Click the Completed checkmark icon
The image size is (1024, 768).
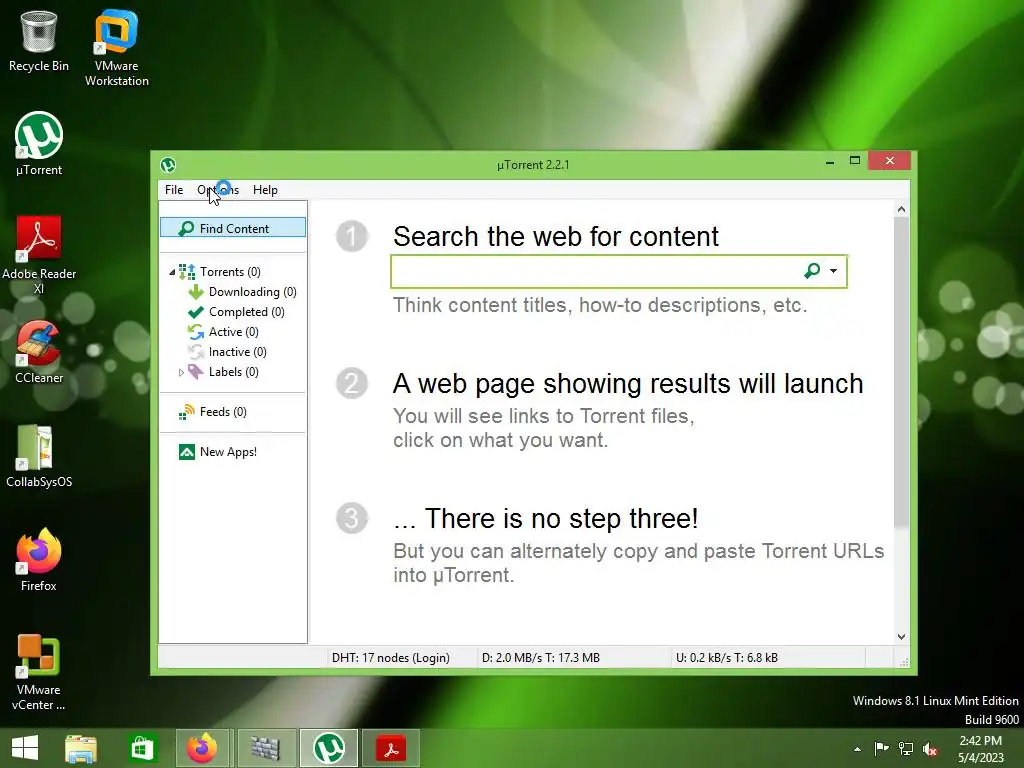pyautogui.click(x=196, y=312)
